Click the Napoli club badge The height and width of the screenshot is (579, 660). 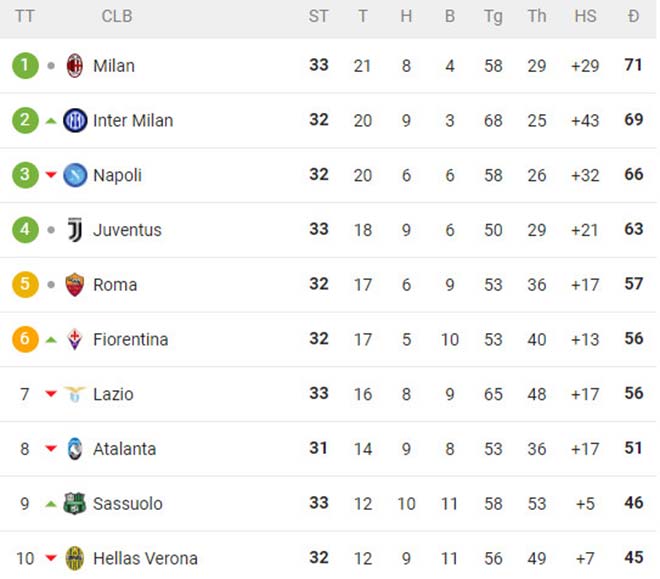click(75, 176)
